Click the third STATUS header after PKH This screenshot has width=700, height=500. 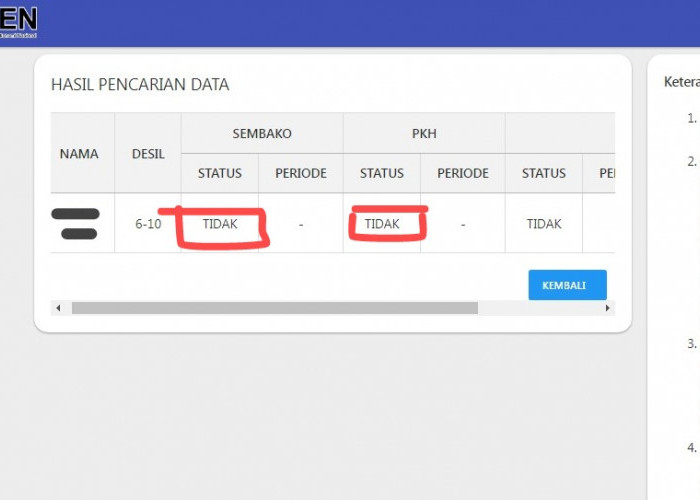[544, 173]
